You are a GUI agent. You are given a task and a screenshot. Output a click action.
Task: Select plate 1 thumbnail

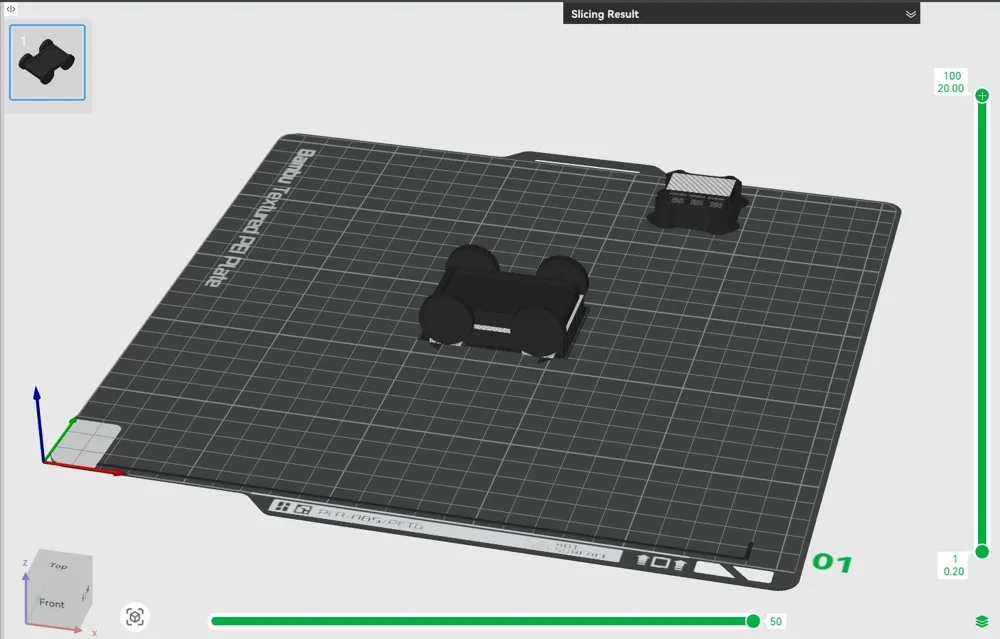click(x=47, y=62)
